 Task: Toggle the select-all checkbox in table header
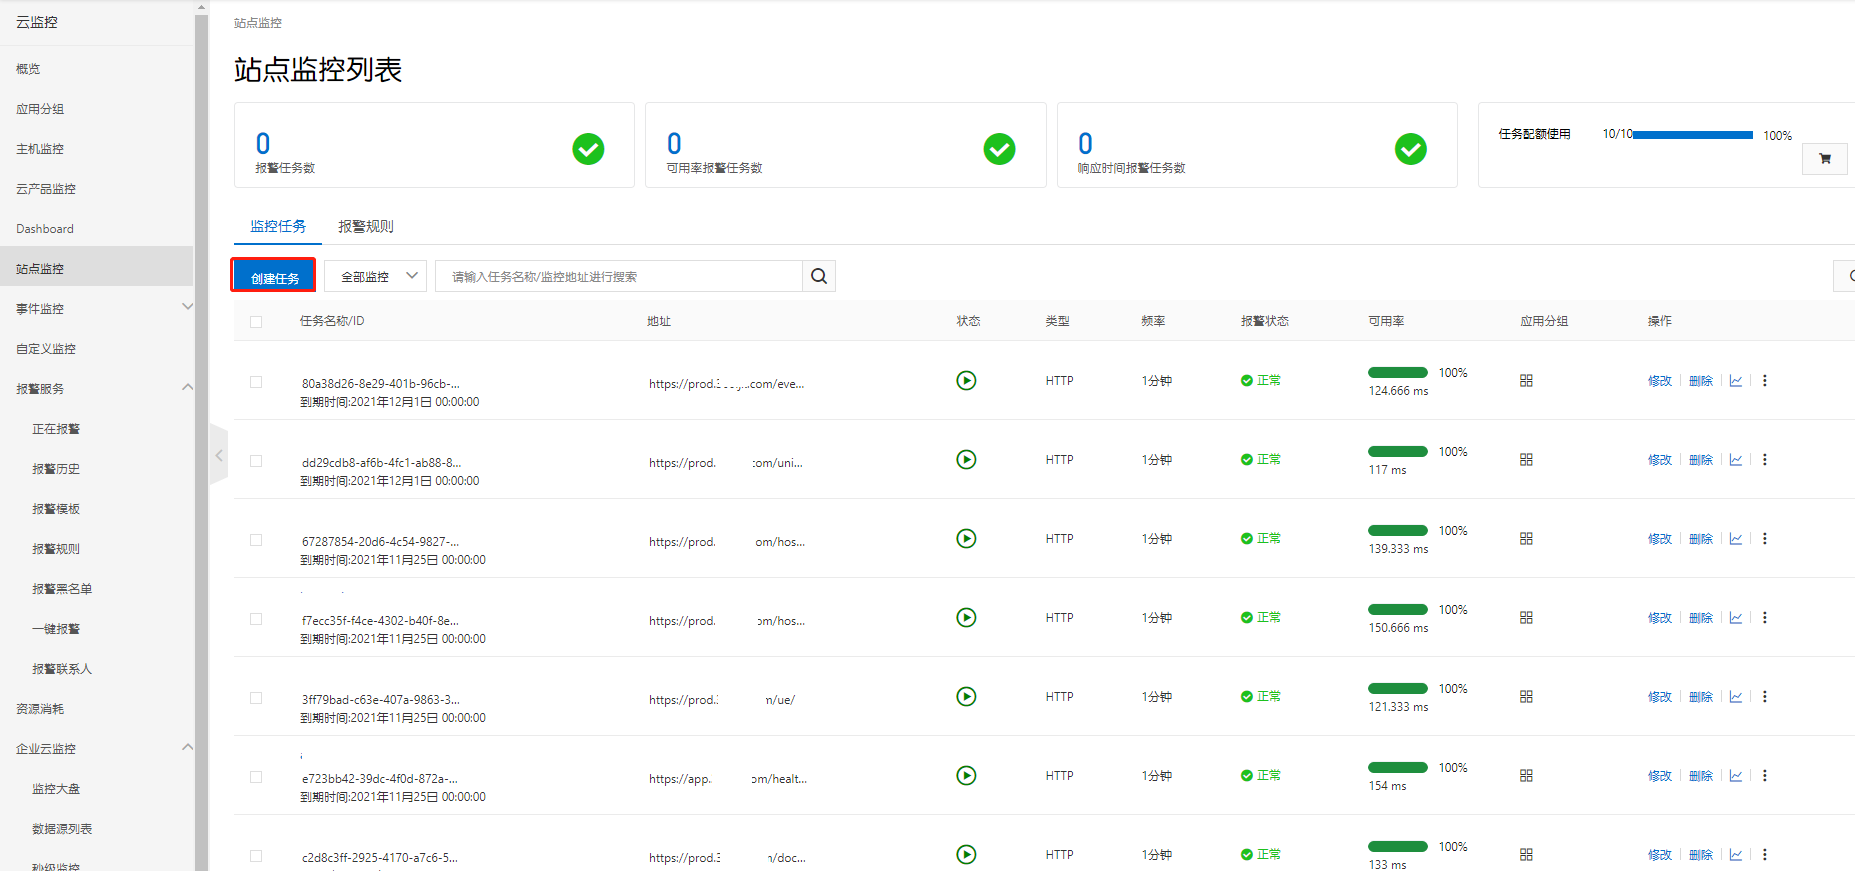point(256,322)
